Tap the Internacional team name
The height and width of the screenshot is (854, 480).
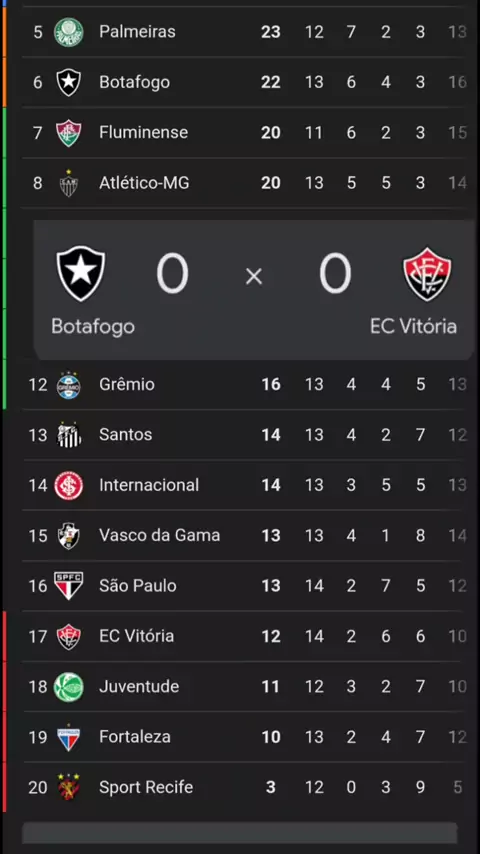pos(149,485)
